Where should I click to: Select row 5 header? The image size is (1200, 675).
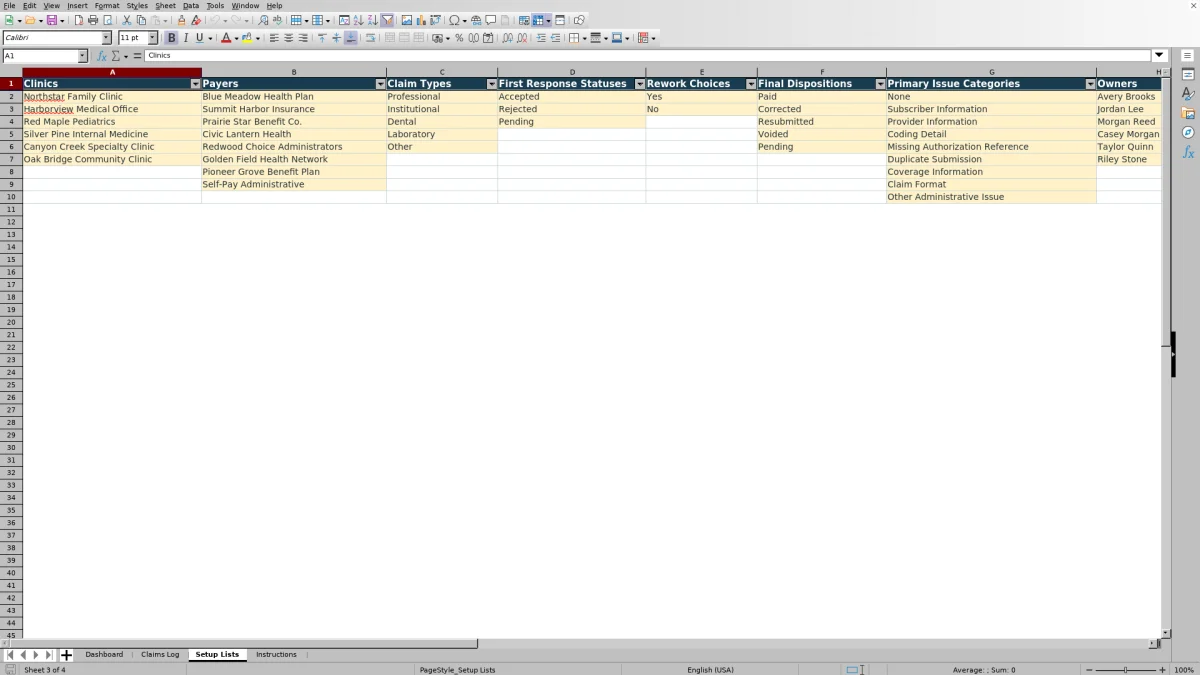click(x=11, y=134)
